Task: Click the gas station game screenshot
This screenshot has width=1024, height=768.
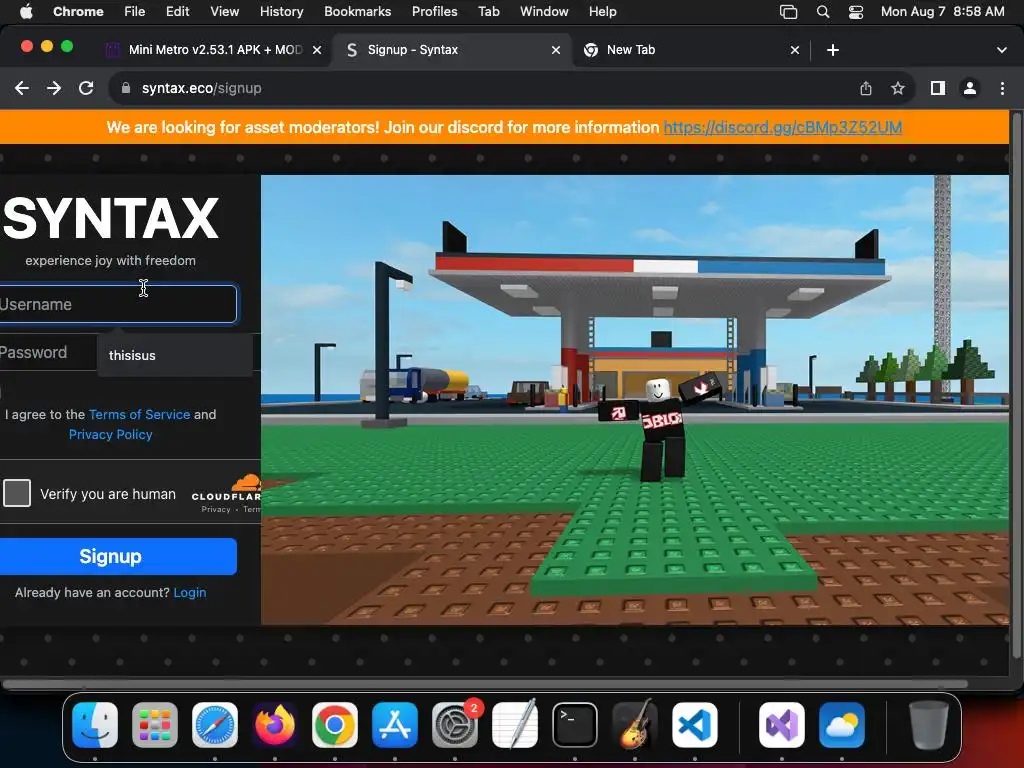Action: pos(635,400)
